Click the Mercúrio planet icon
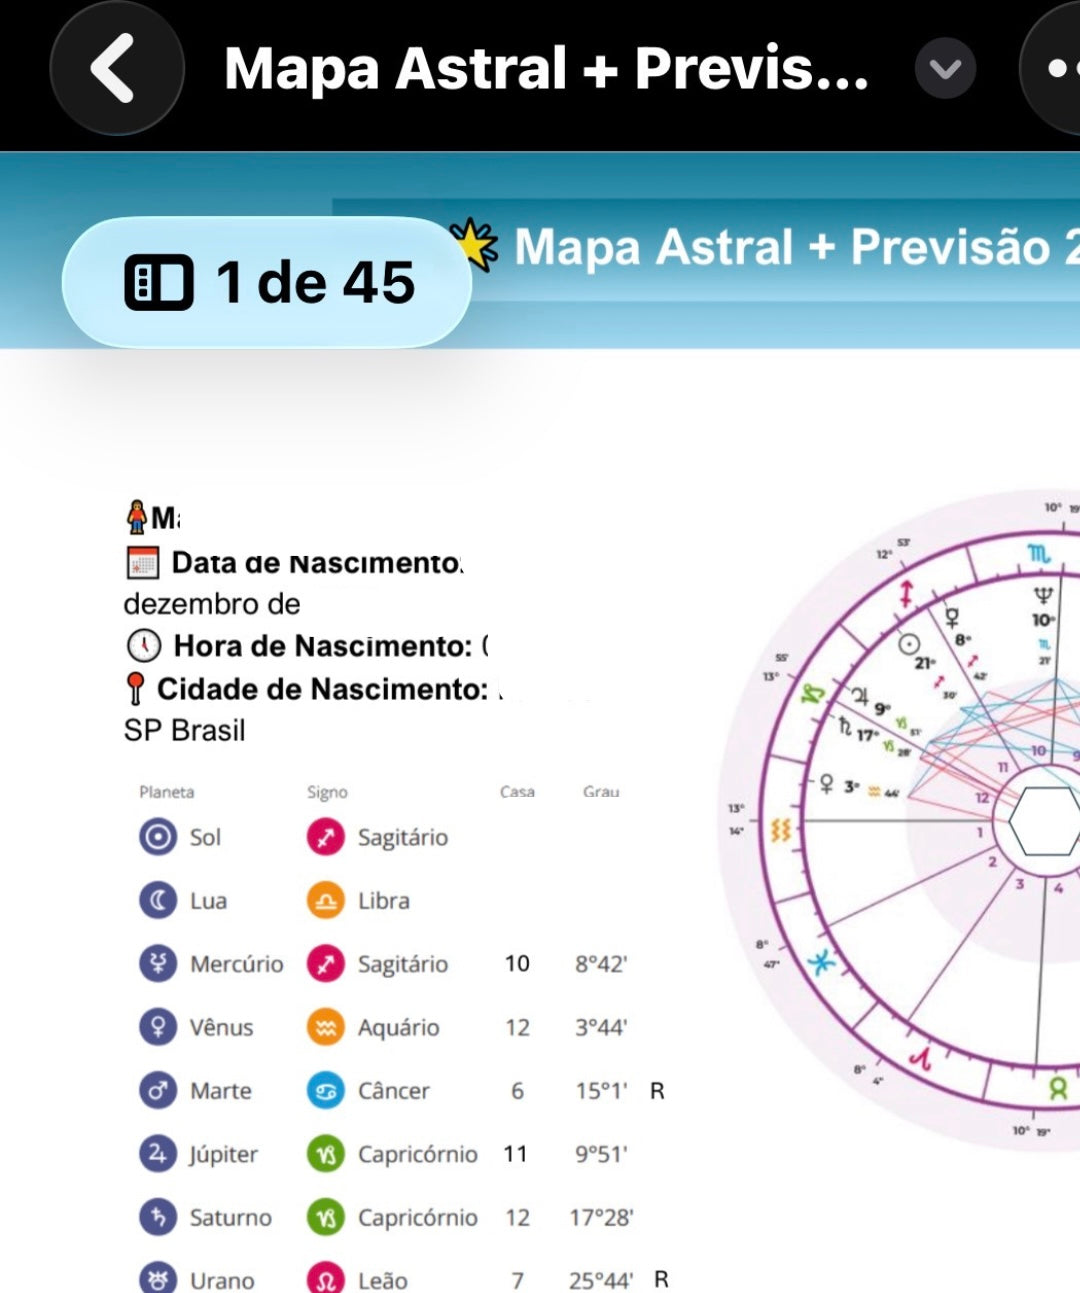The width and height of the screenshot is (1080, 1293). pyautogui.click(x=157, y=964)
